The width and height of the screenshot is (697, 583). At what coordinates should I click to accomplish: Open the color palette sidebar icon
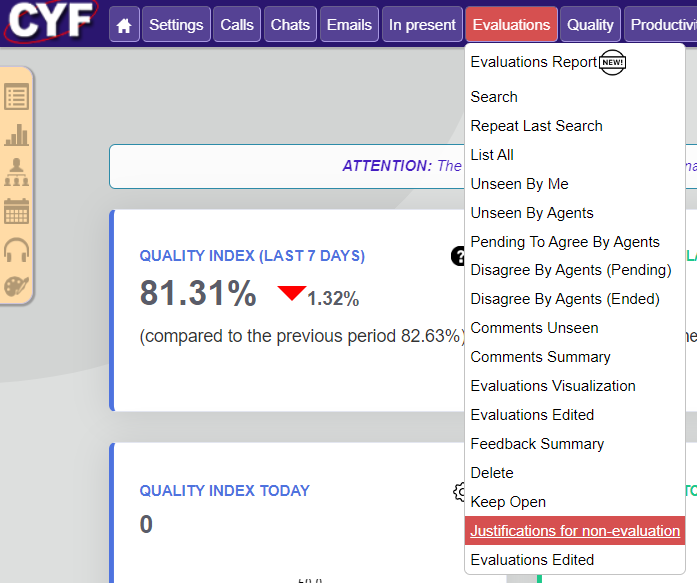coord(17,285)
